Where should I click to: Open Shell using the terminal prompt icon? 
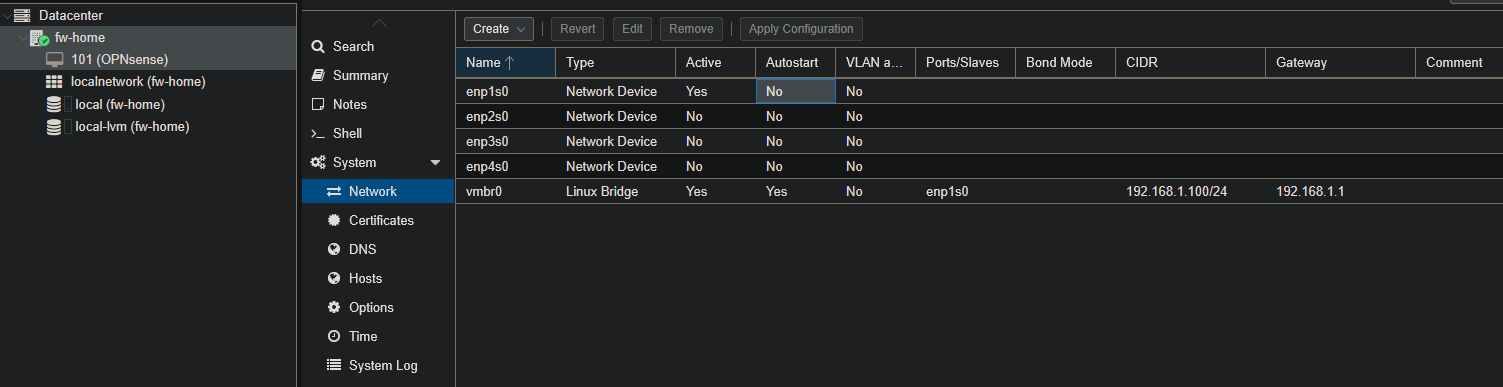(x=318, y=133)
